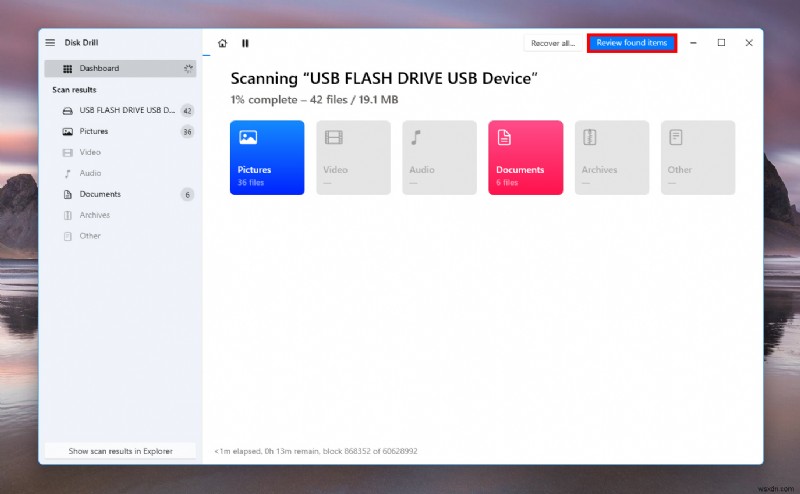Open the grey Video category card
Image resolution: width=800 pixels, height=494 pixels.
[x=353, y=158]
